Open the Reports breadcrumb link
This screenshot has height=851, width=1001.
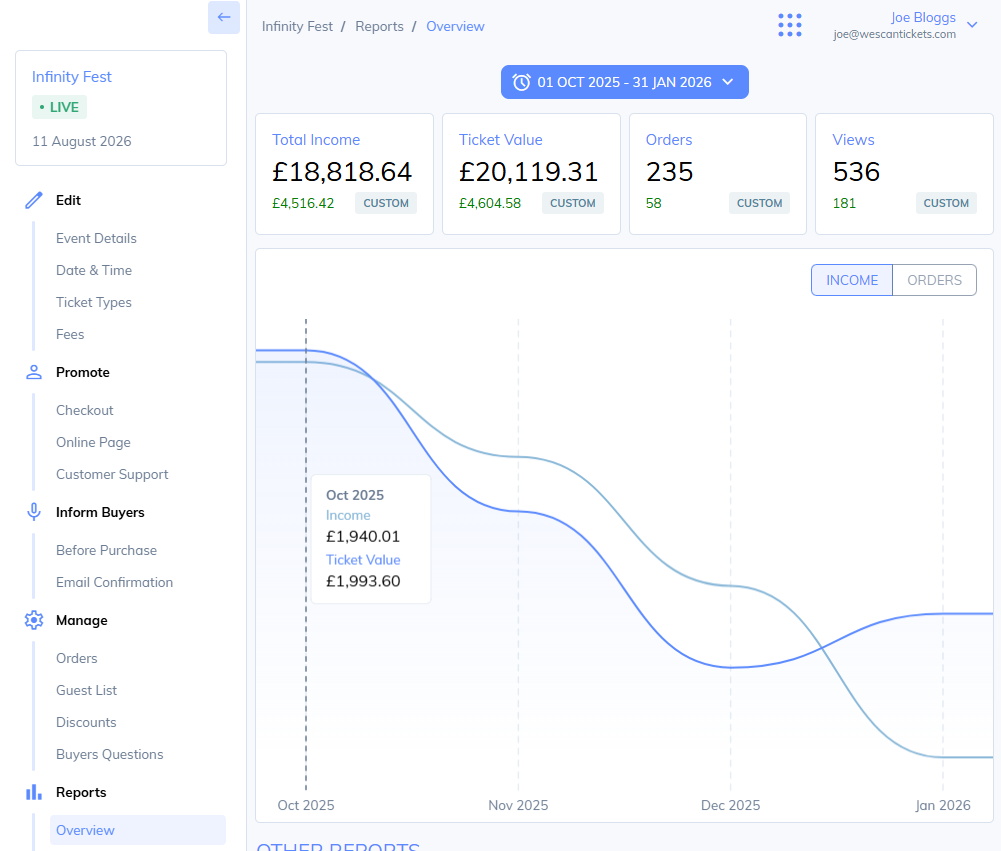379,26
